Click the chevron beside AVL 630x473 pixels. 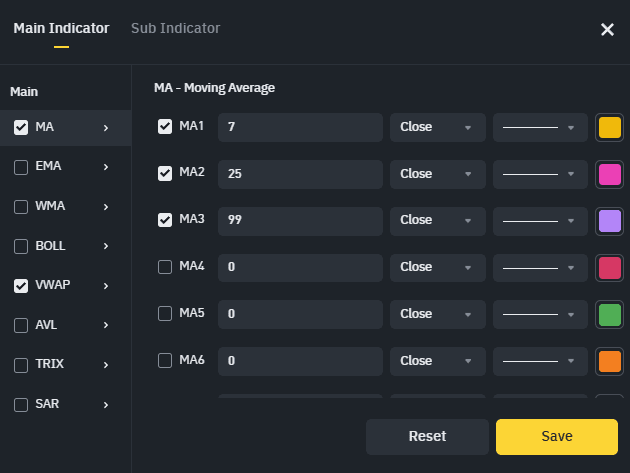(x=105, y=325)
